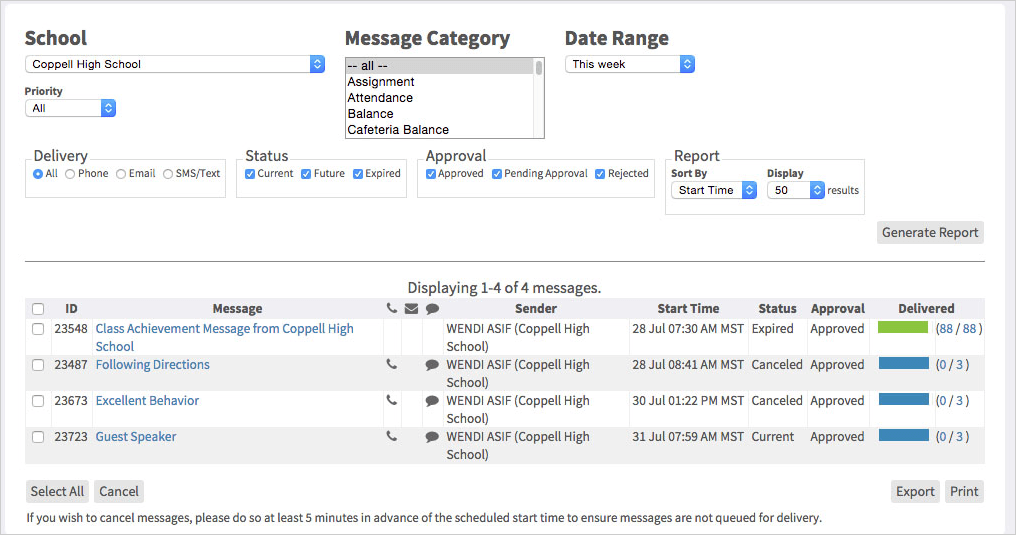
Task: Click the SMS bubble icon in the header
Action: pyautogui.click(x=432, y=309)
